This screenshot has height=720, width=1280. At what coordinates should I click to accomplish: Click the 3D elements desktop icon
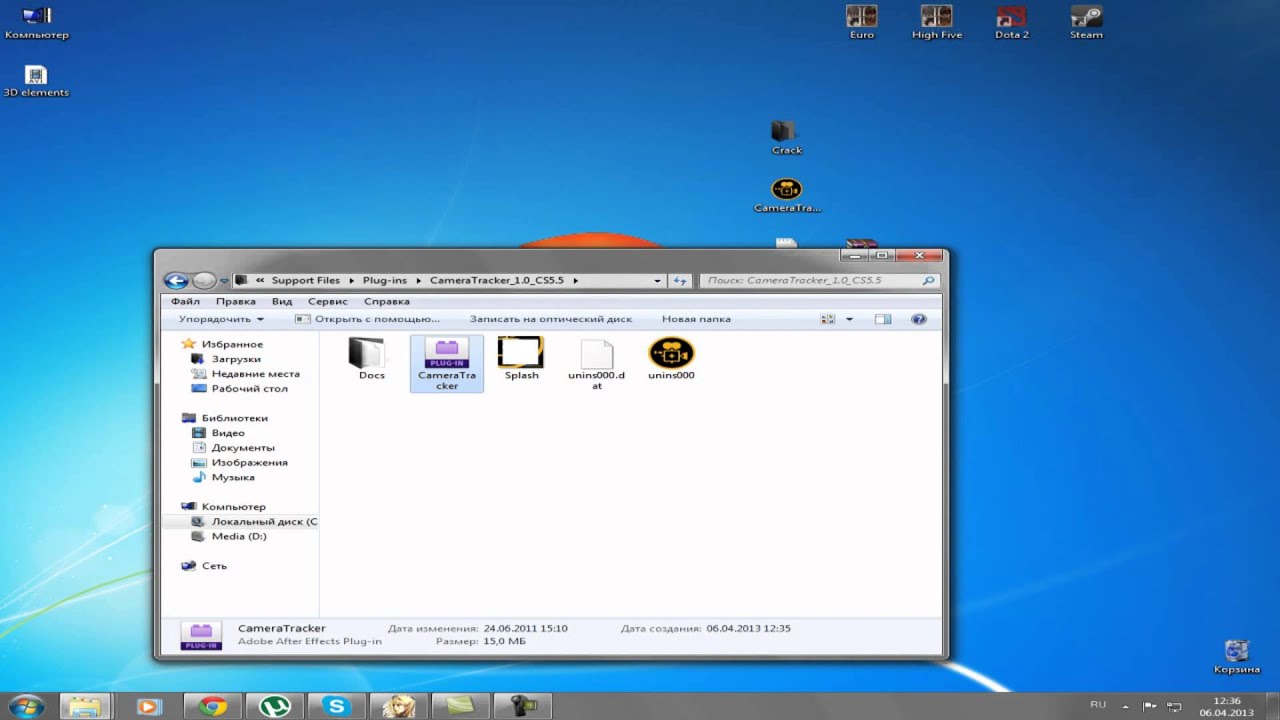pos(36,81)
